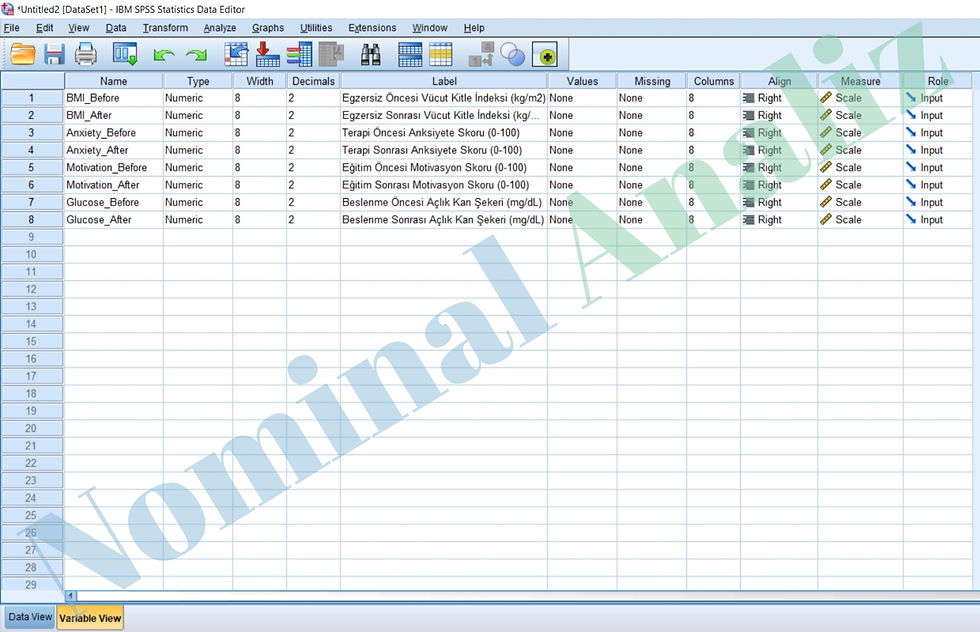Click the BMI_Before name cell
Image resolution: width=980 pixels, height=632 pixels.
[113, 98]
